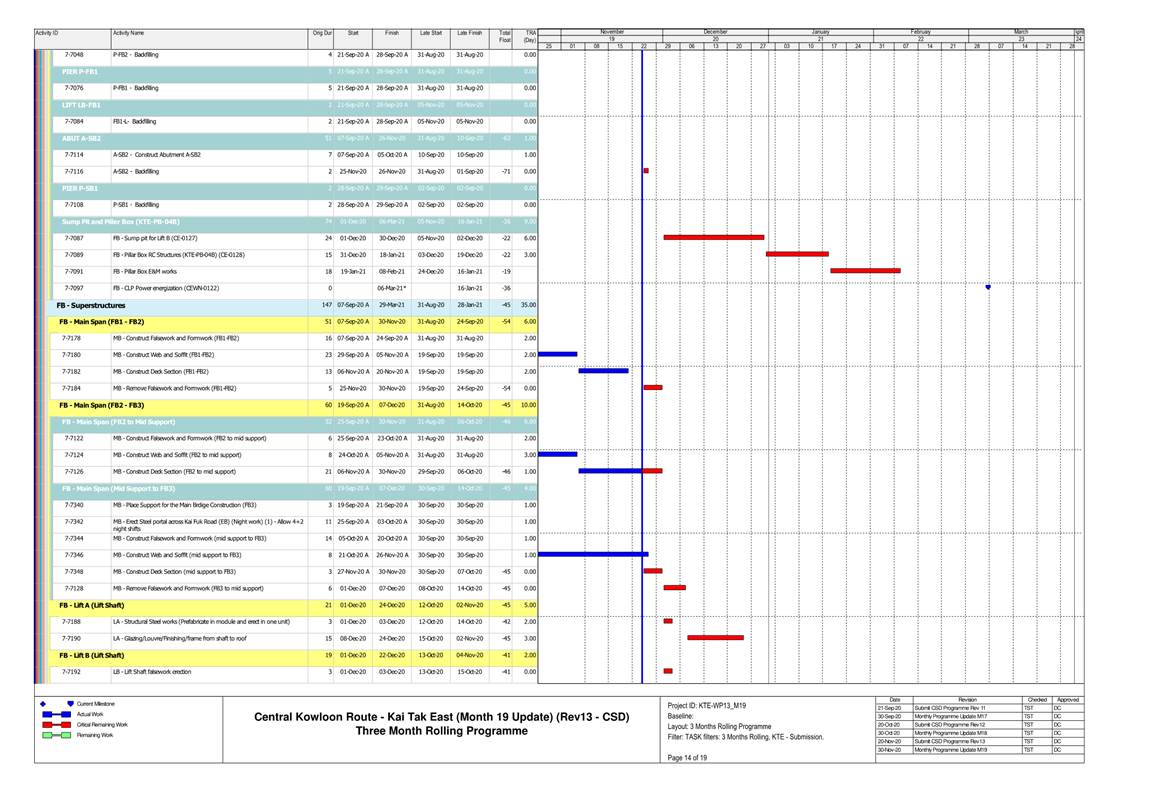Click the red bar for Sump pit for Lift B
1149x812 pixels.
(x=713, y=238)
